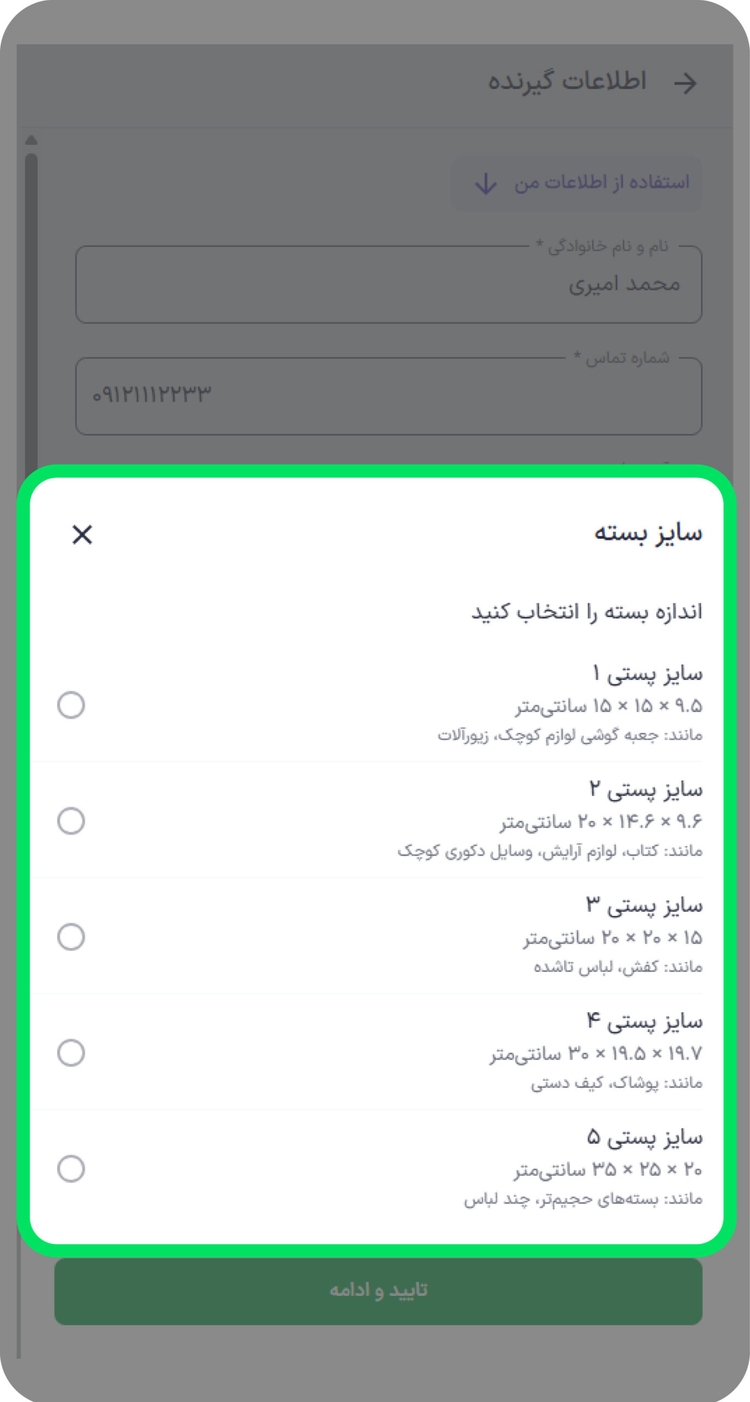Click the اطلاعات گیرنده page title
This screenshot has width=750, height=1402.
567,82
